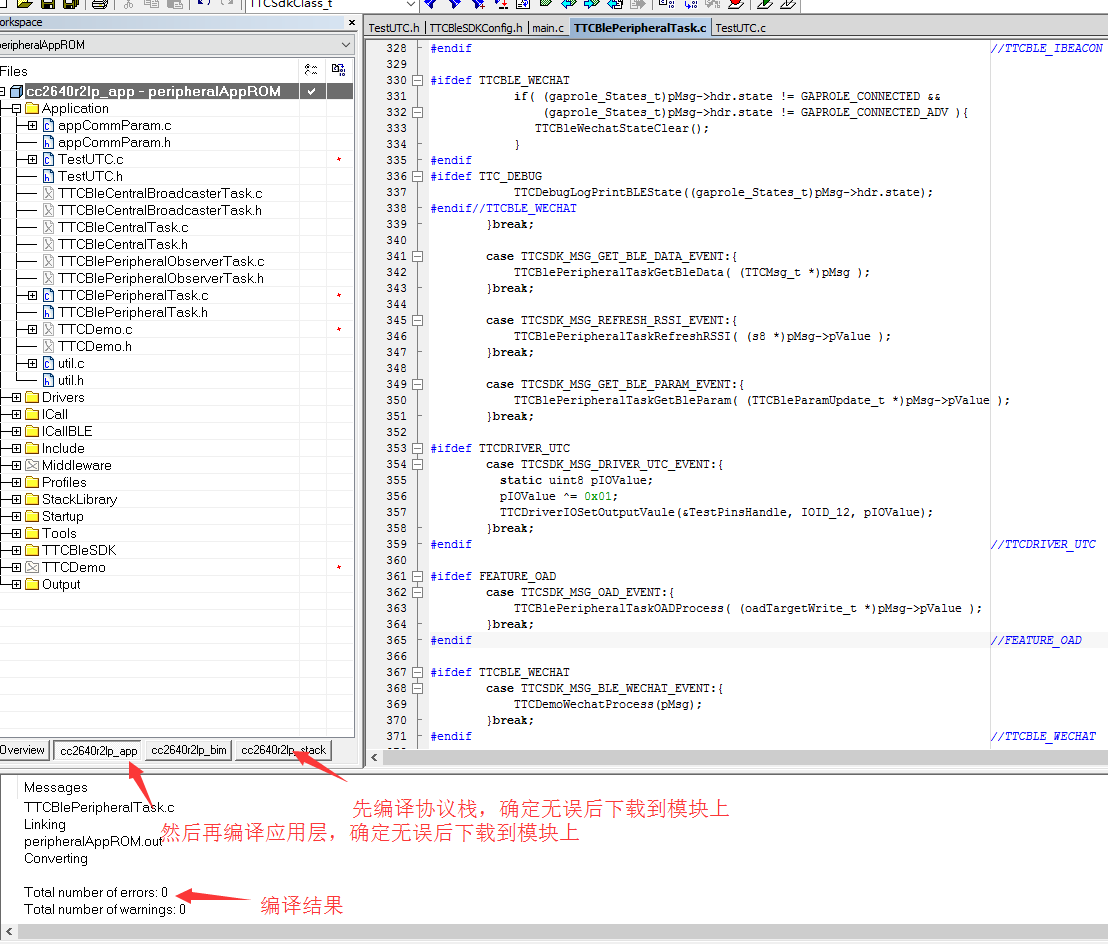This screenshot has width=1108, height=944.
Task: Collapse code fold at line 367
Action: (418, 673)
